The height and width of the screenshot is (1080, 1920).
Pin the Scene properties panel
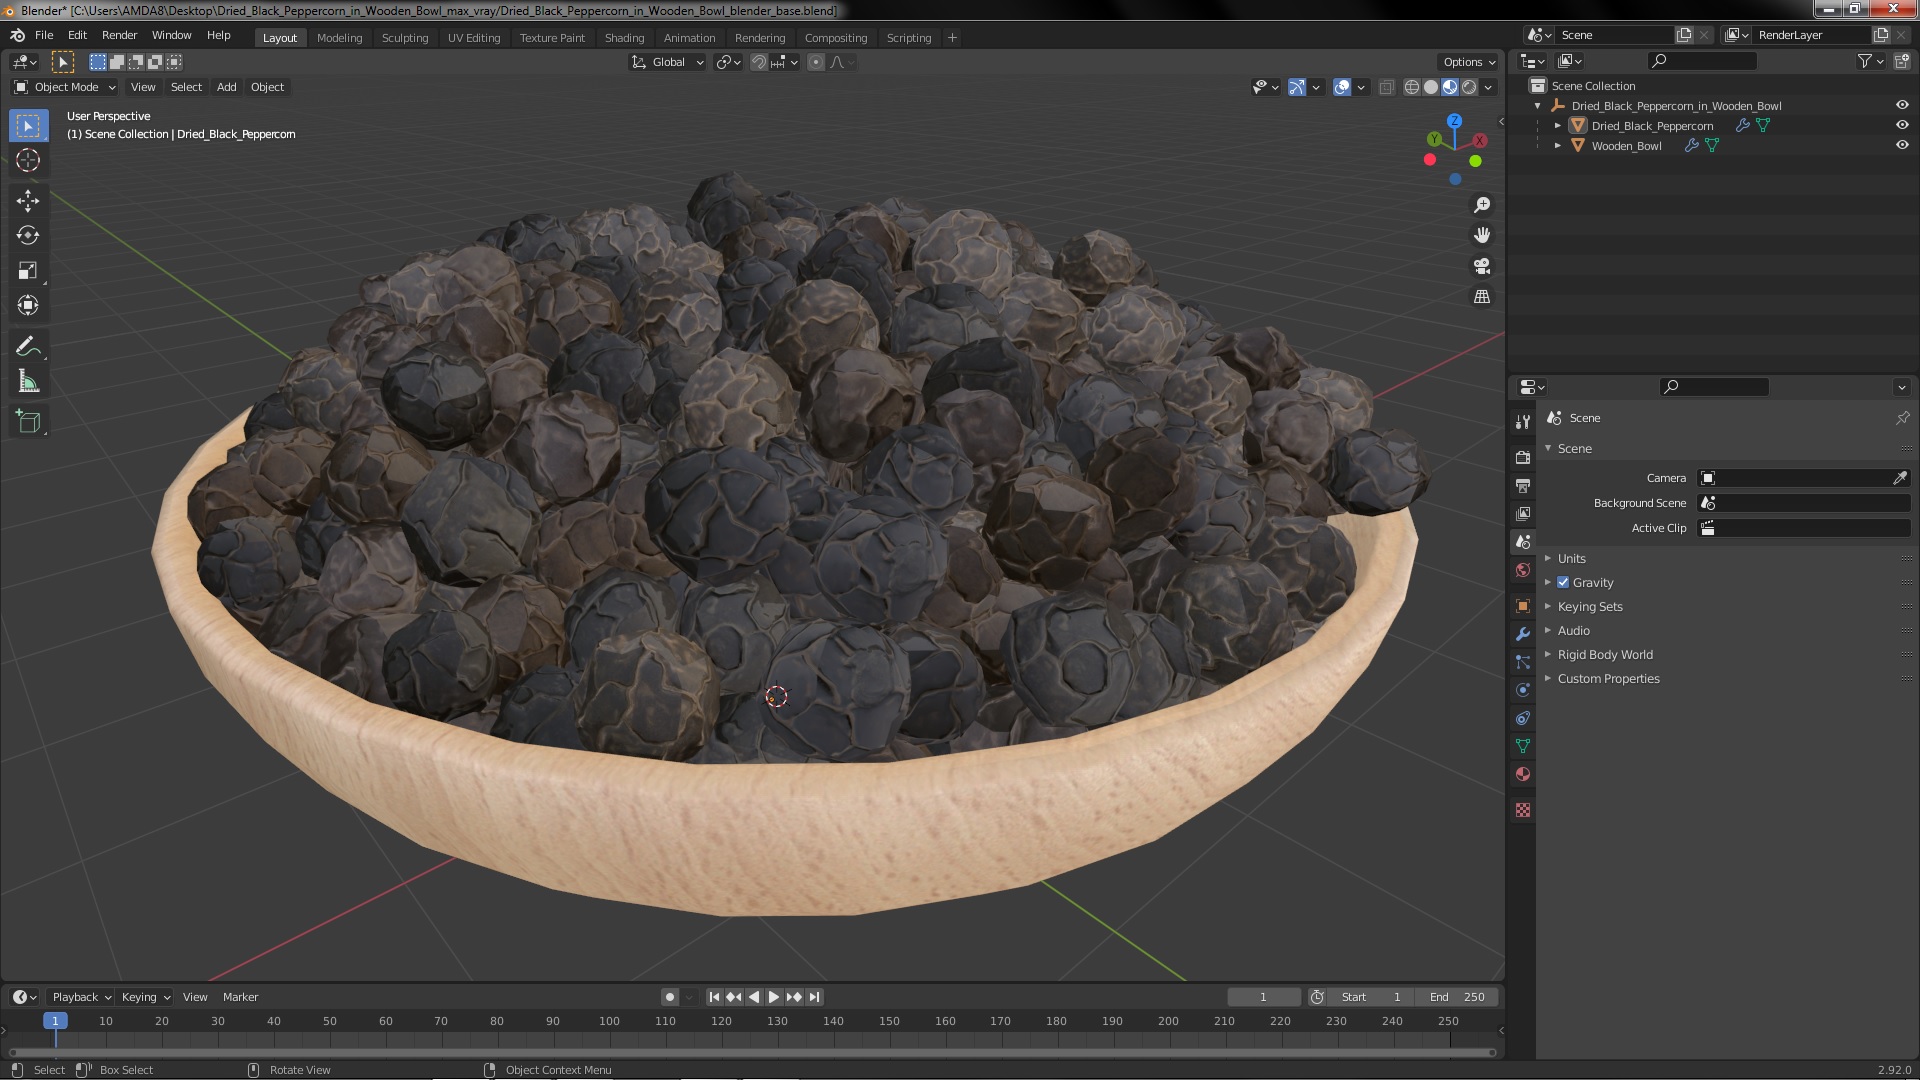pos(1902,418)
